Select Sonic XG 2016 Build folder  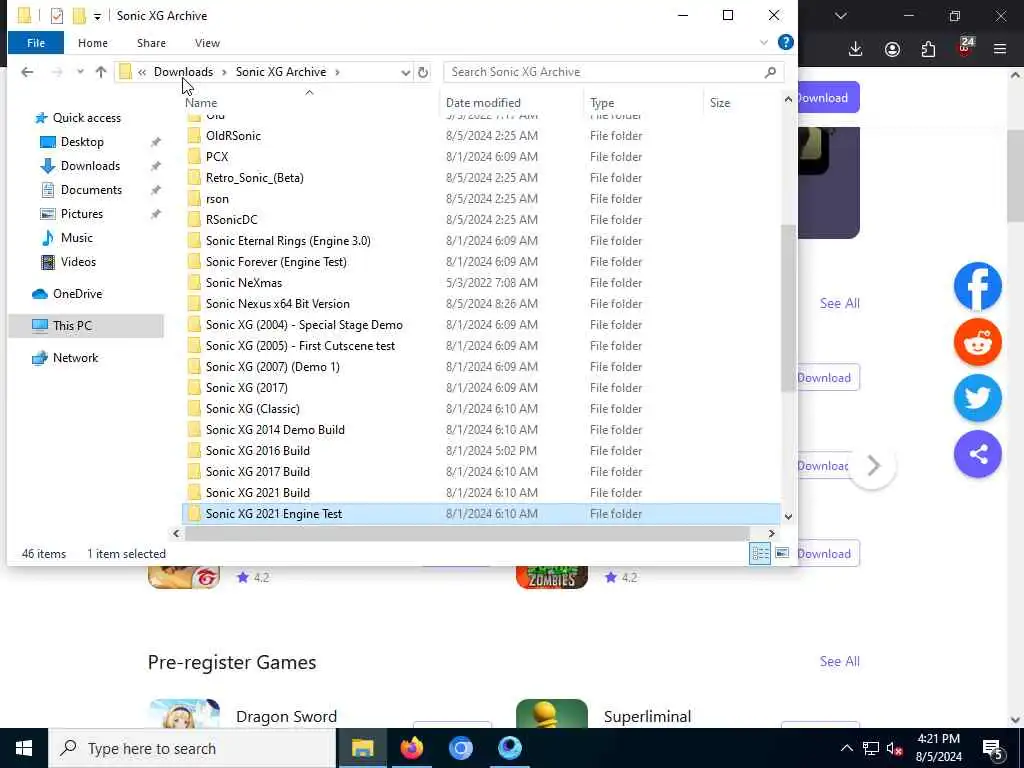click(x=257, y=451)
